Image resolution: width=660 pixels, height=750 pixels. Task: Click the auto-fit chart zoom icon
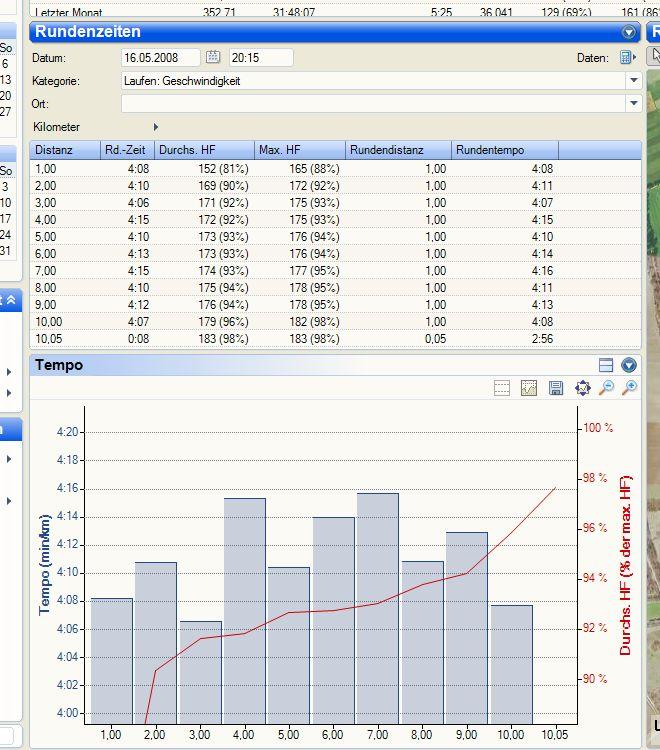click(583, 388)
